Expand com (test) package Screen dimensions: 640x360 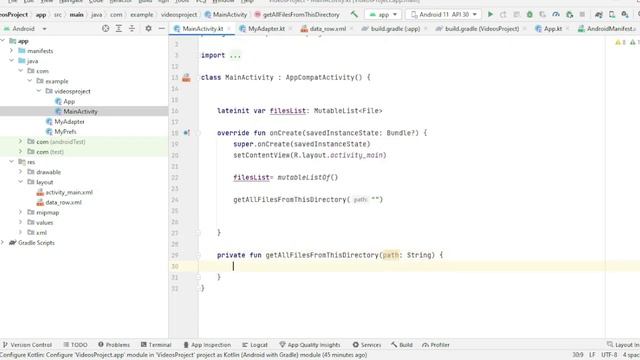point(20,151)
